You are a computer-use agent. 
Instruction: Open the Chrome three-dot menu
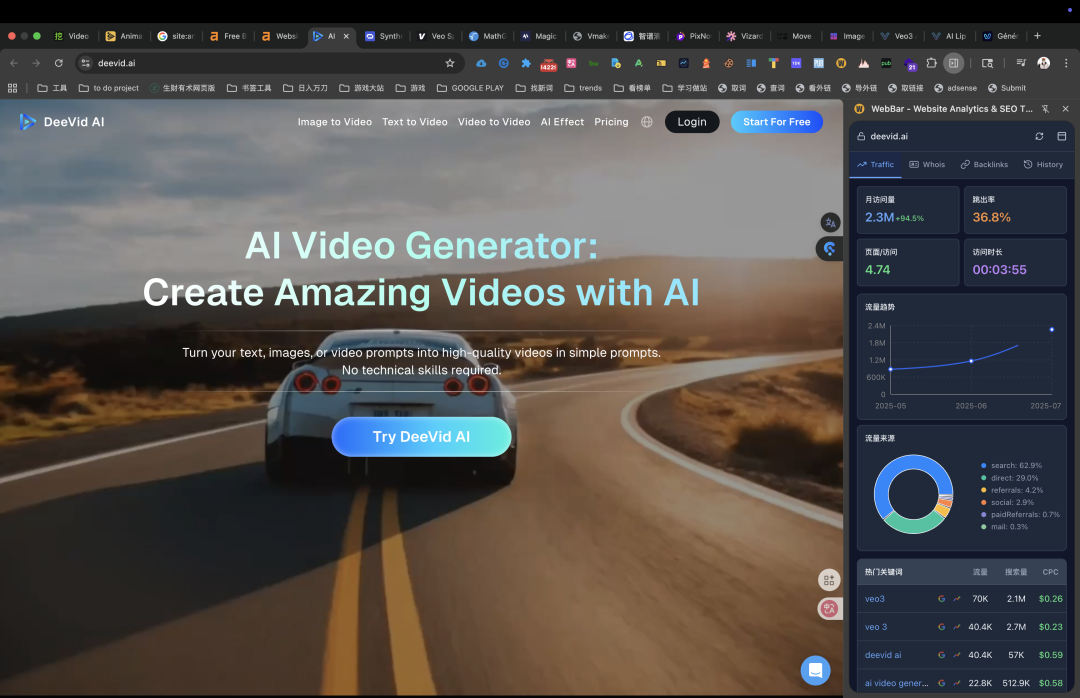coord(1066,63)
